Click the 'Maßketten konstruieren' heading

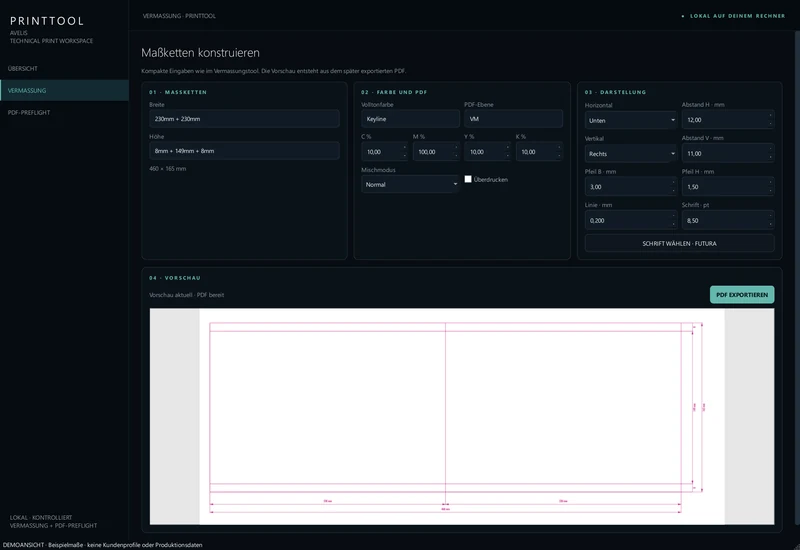[x=200, y=53]
